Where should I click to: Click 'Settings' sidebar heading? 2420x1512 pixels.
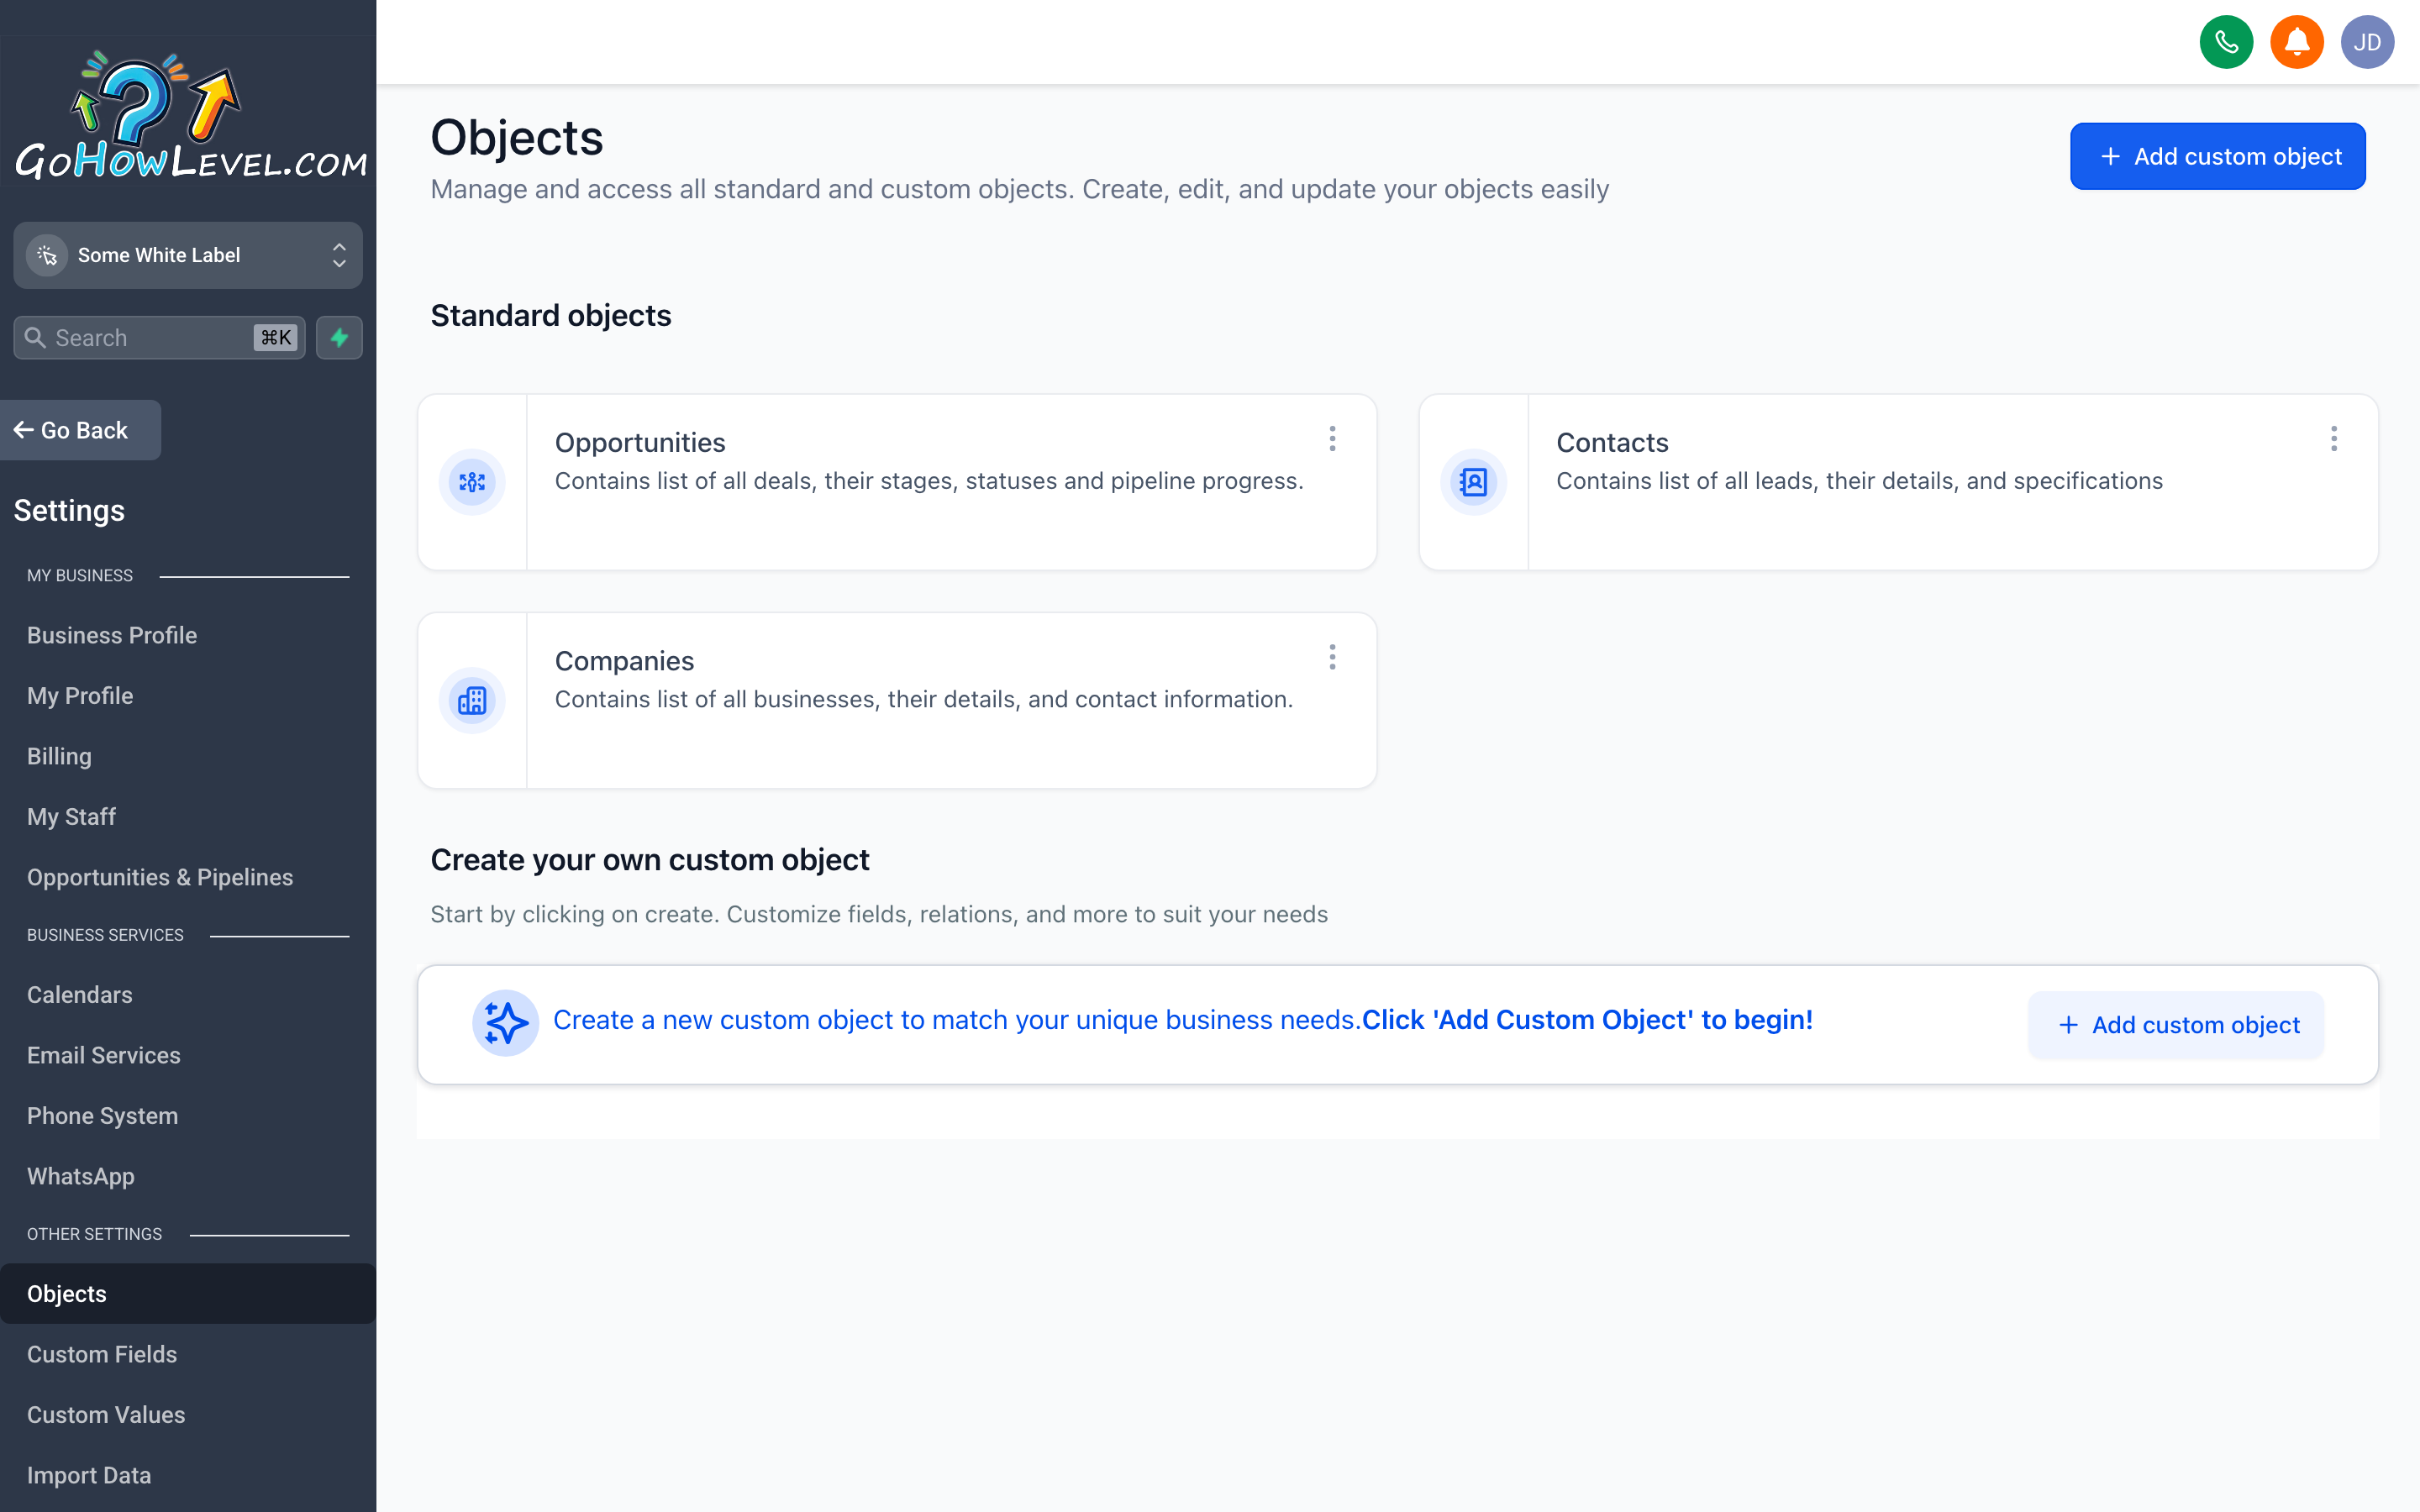point(69,511)
